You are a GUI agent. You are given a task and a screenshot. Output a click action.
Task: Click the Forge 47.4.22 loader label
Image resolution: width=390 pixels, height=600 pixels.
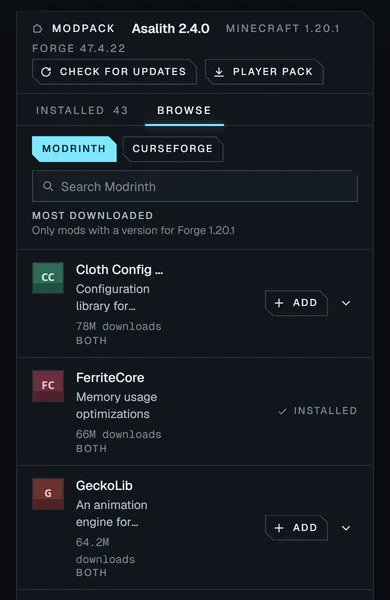[78, 48]
